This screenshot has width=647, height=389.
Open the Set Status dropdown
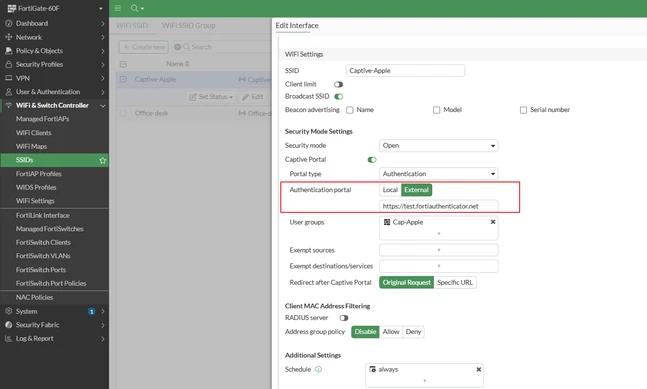pos(211,97)
